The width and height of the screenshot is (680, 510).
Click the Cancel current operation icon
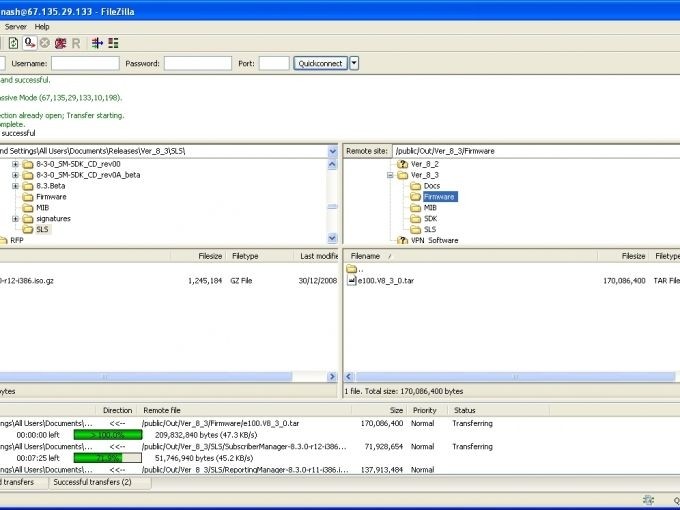pyautogui.click(x=44, y=43)
